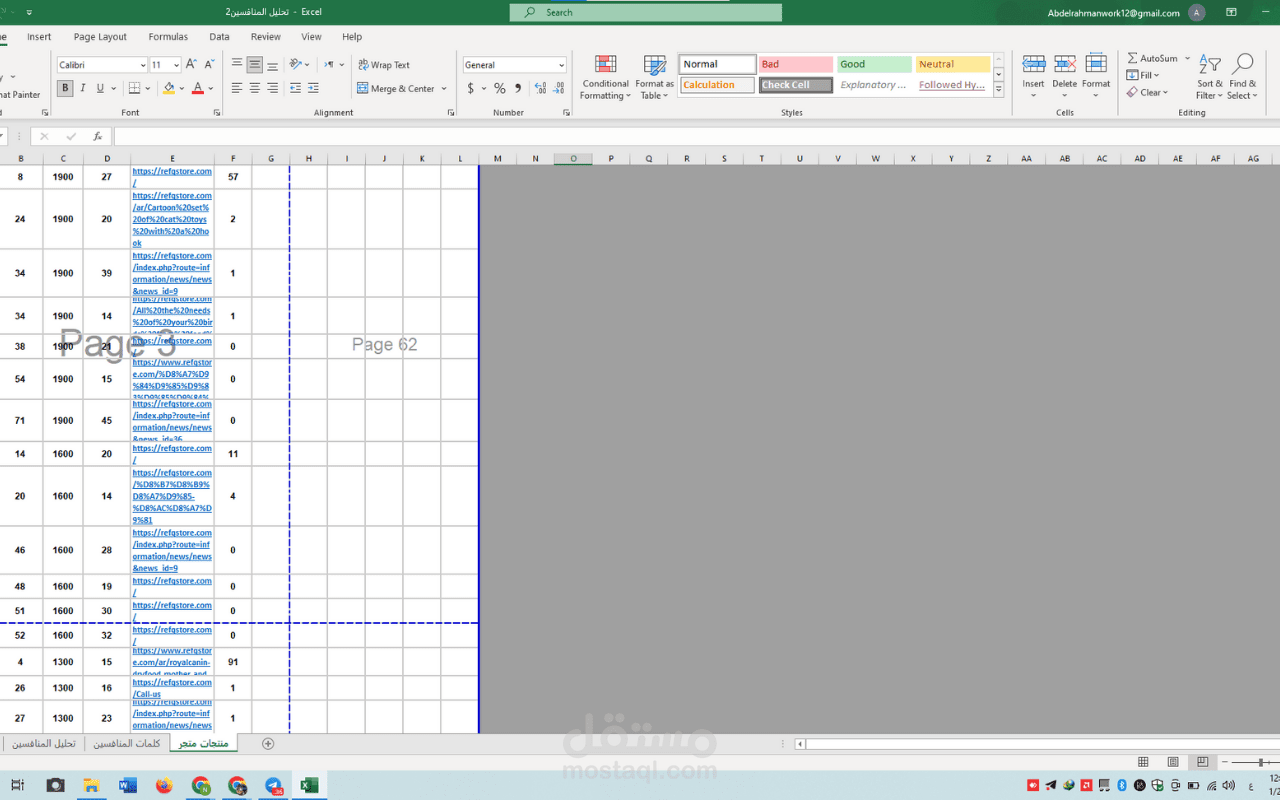1280x800 pixels.
Task: Toggle center horizontal alignment
Action: pos(255,88)
